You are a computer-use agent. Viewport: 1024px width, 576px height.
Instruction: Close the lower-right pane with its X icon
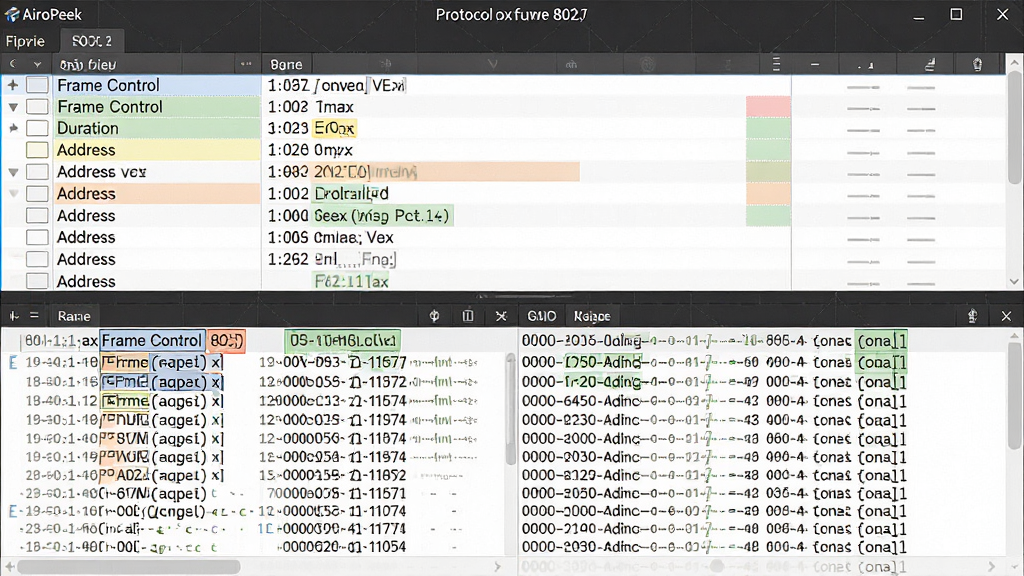1006,316
